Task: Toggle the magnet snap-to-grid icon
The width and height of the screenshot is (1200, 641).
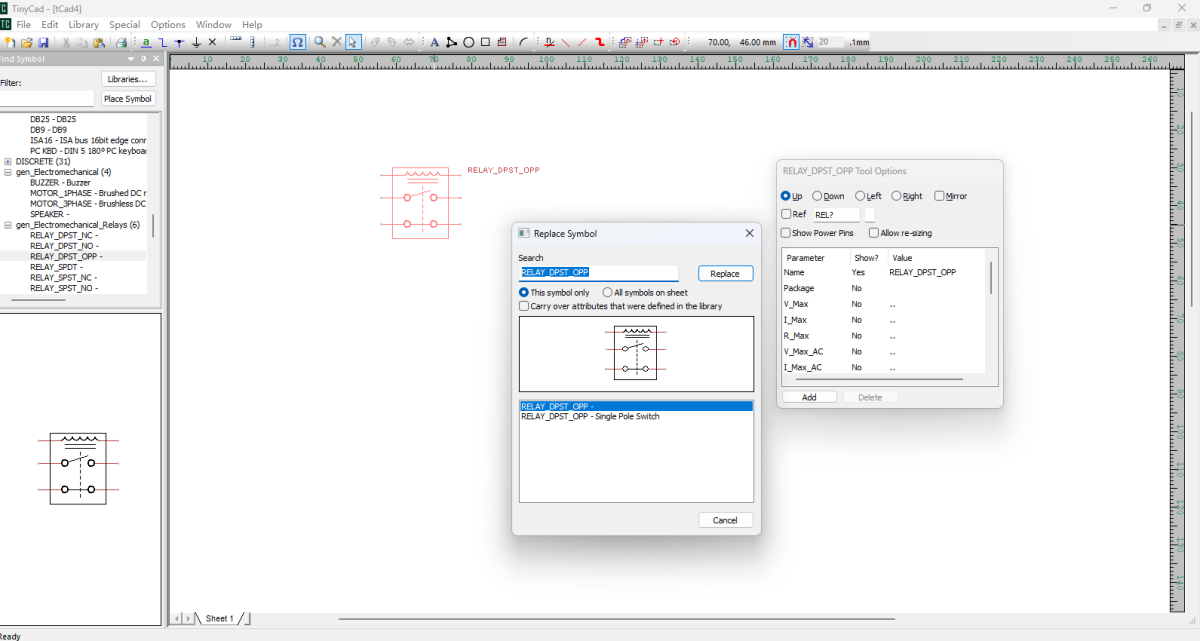Action: coord(792,43)
